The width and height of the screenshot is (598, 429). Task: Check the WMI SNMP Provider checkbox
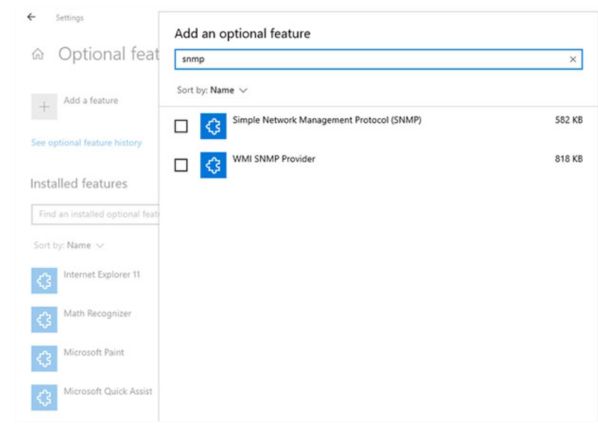click(x=181, y=165)
